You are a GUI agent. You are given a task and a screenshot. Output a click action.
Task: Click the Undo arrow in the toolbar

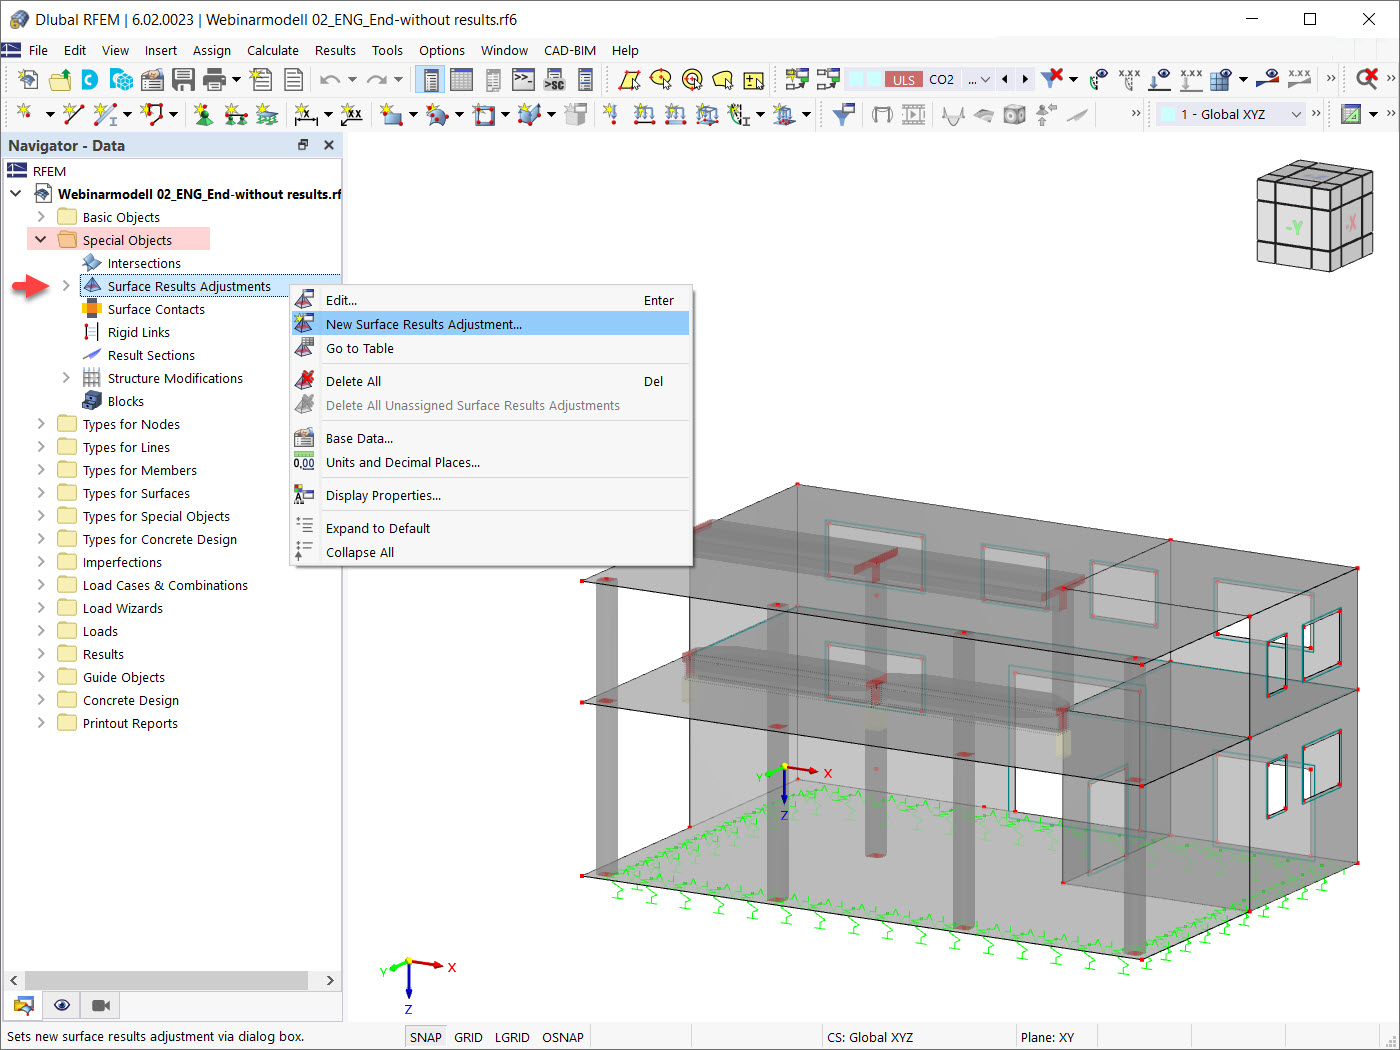[x=330, y=79]
